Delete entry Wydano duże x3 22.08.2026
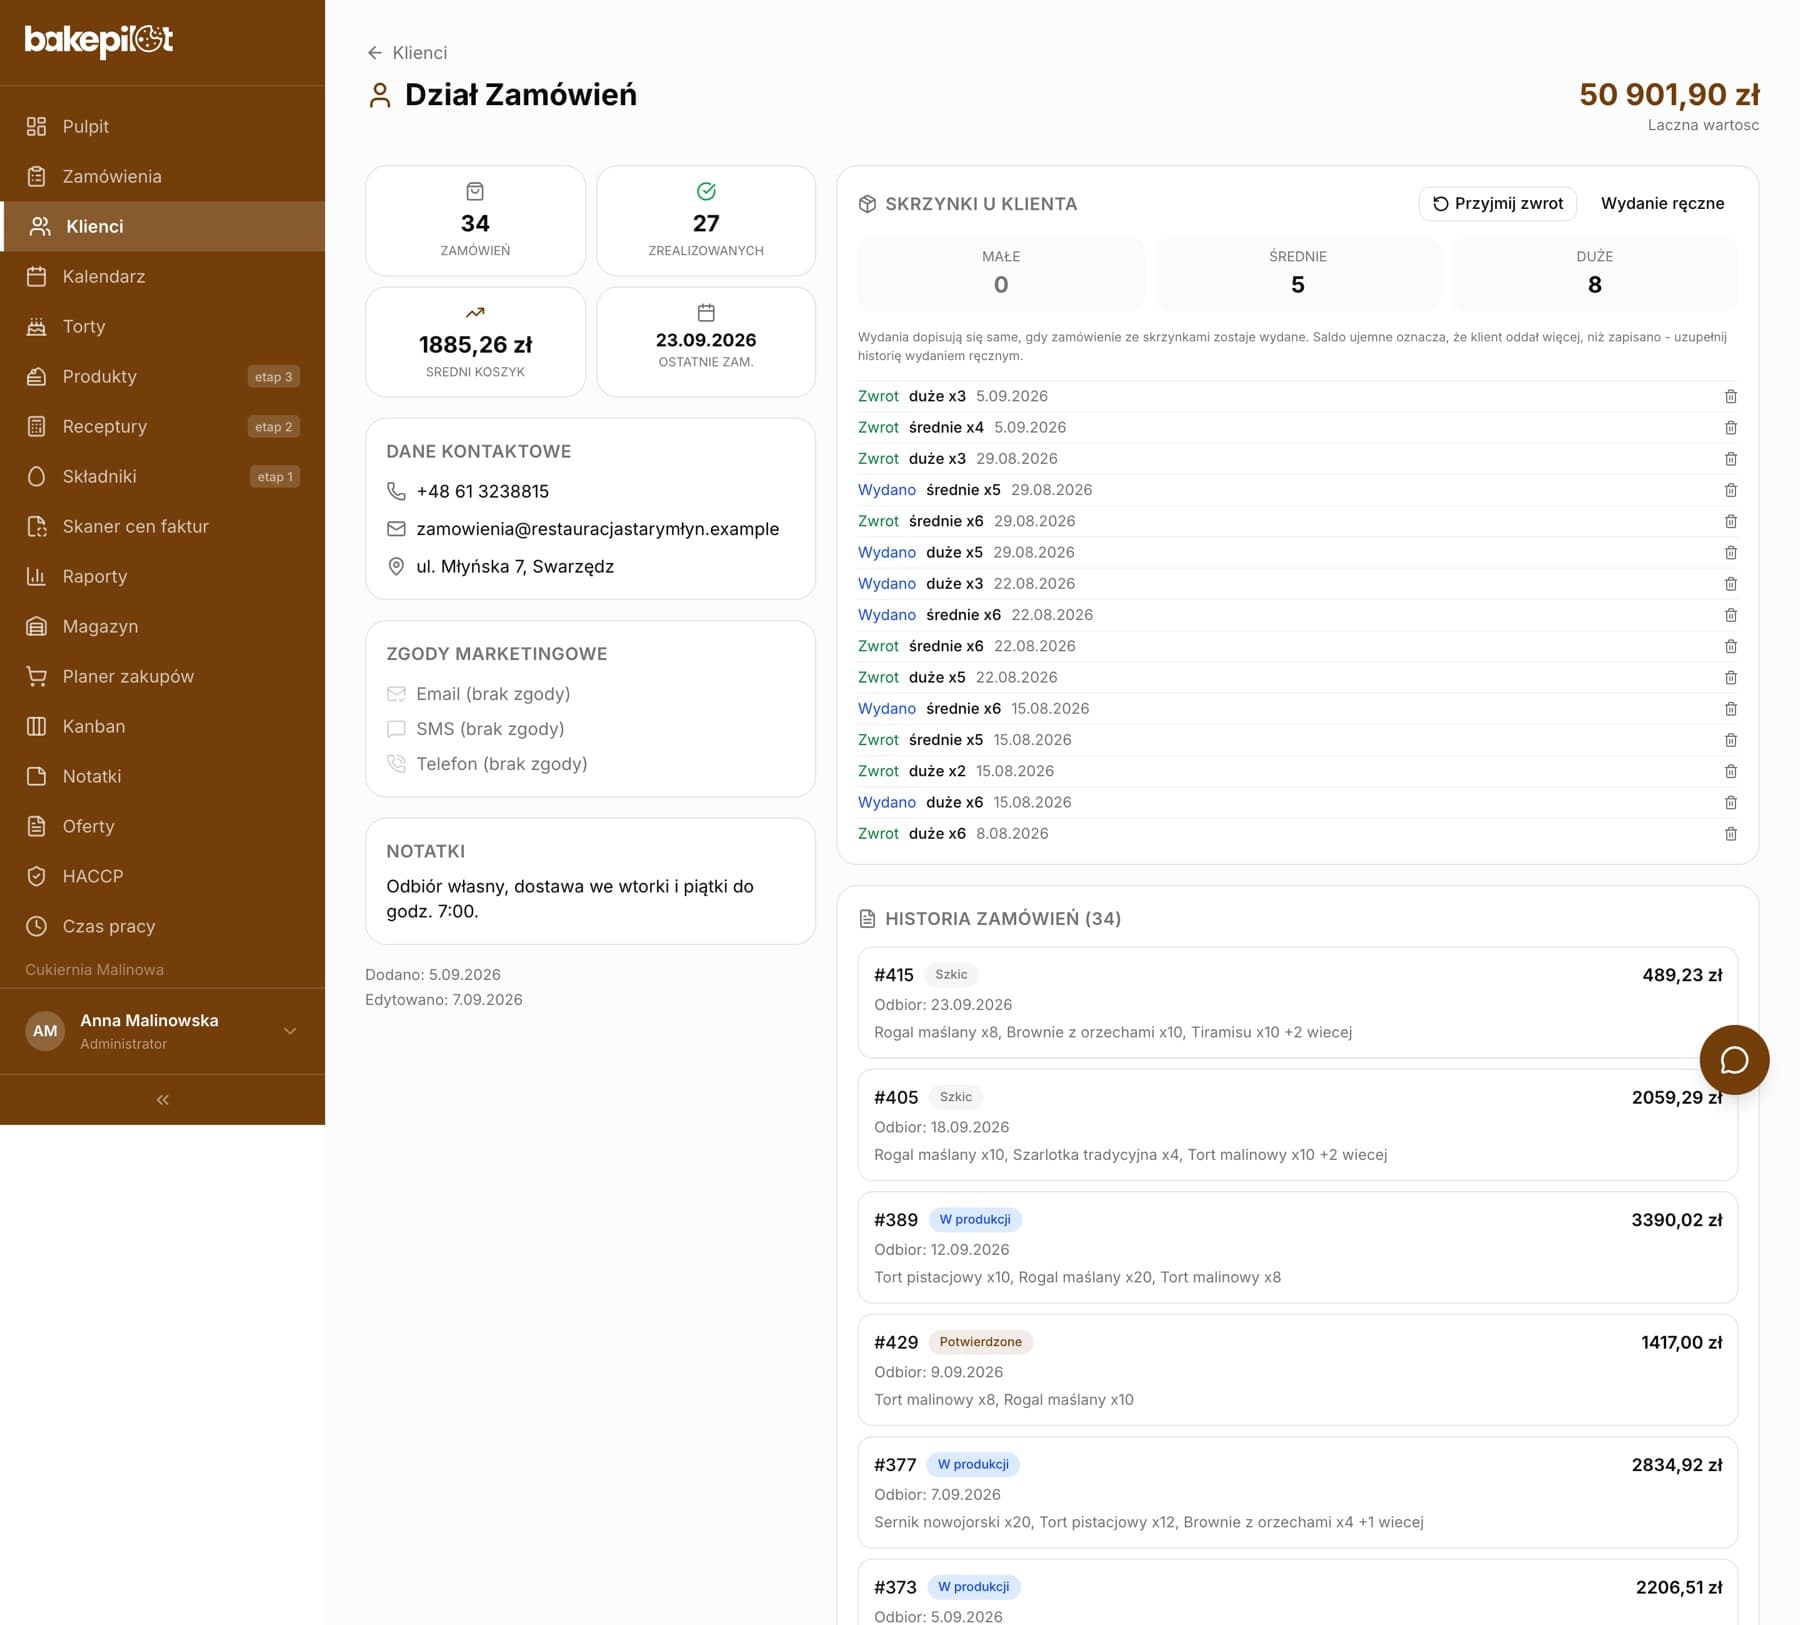 (x=1730, y=583)
